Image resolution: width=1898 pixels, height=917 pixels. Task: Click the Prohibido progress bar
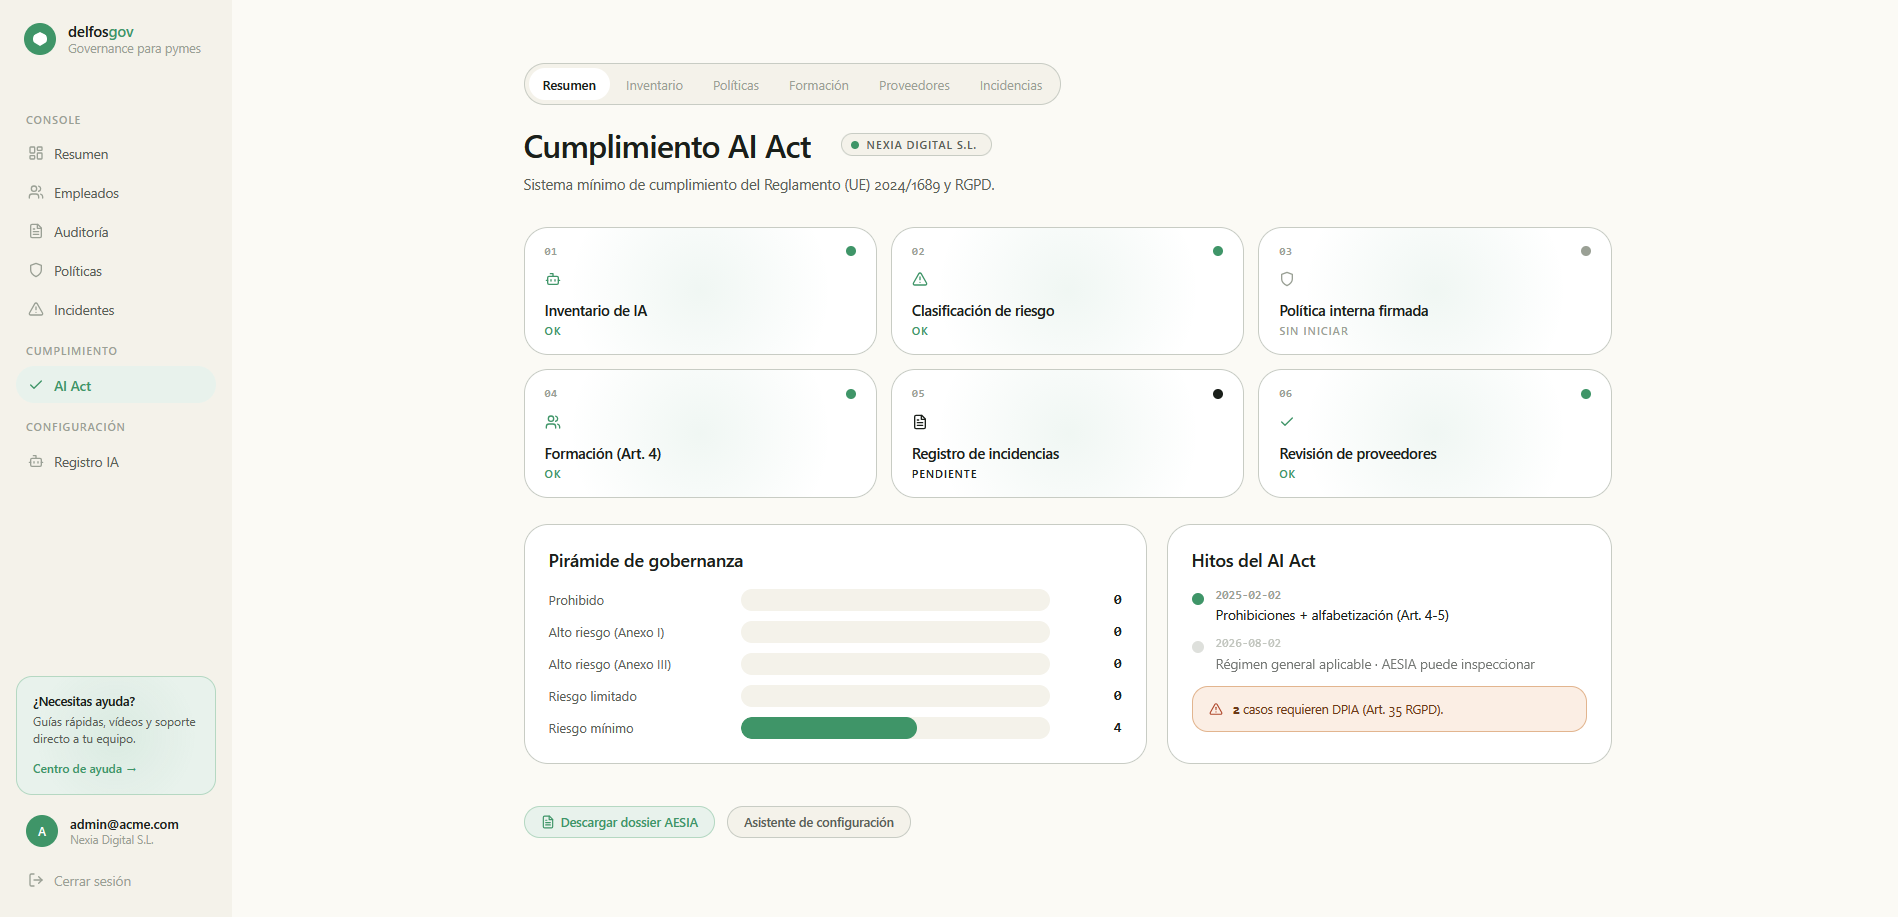click(x=895, y=600)
